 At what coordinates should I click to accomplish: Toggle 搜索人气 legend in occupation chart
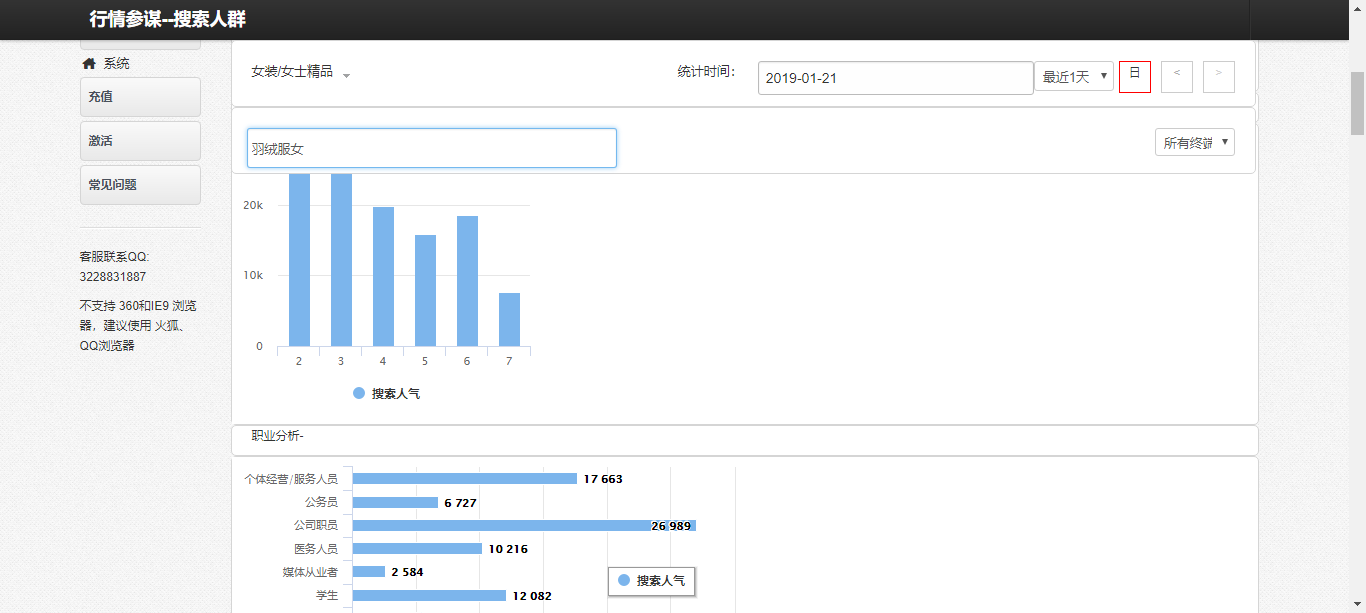pos(652,581)
